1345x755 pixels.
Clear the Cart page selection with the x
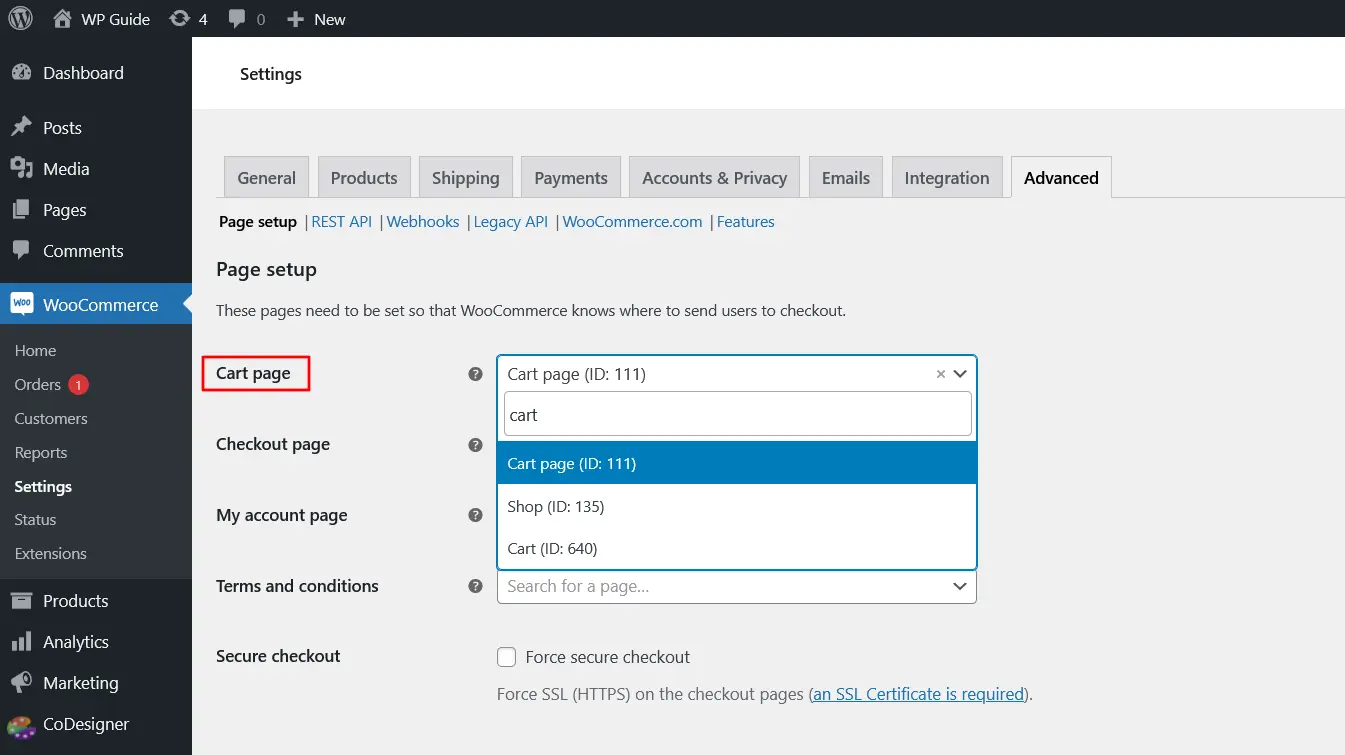pos(940,374)
